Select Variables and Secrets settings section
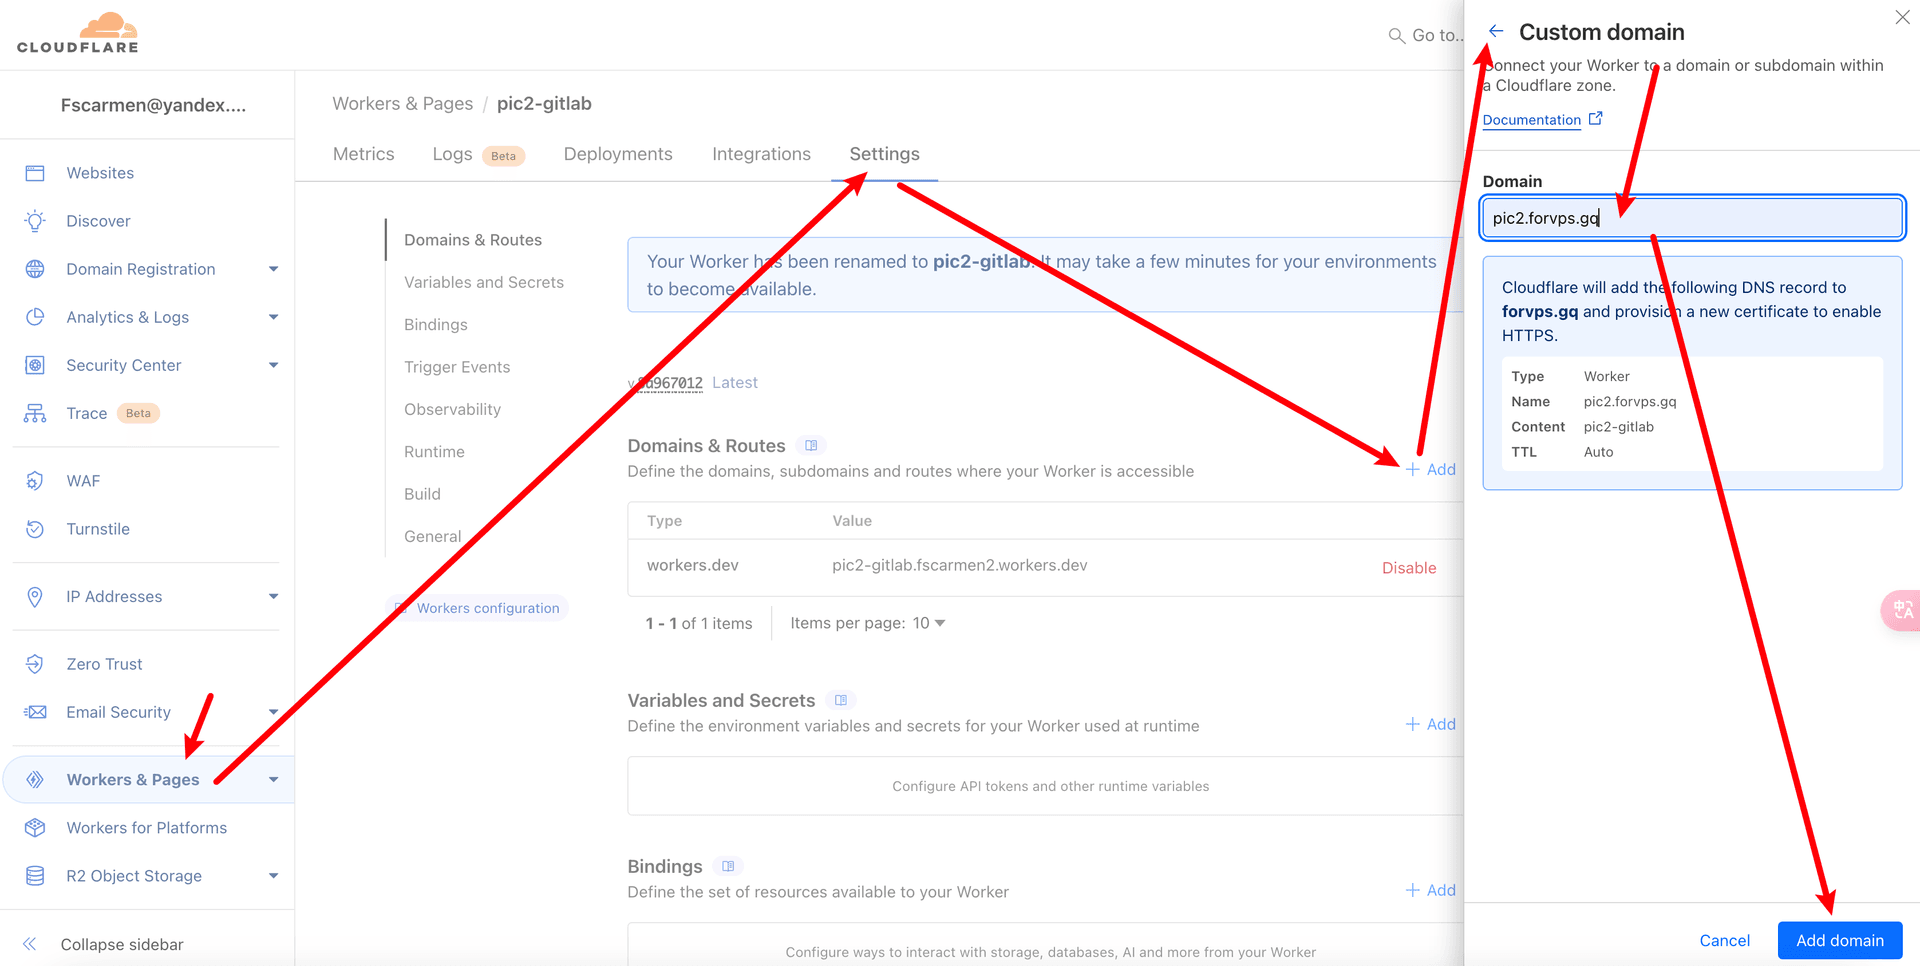The width and height of the screenshot is (1920, 966). (484, 282)
